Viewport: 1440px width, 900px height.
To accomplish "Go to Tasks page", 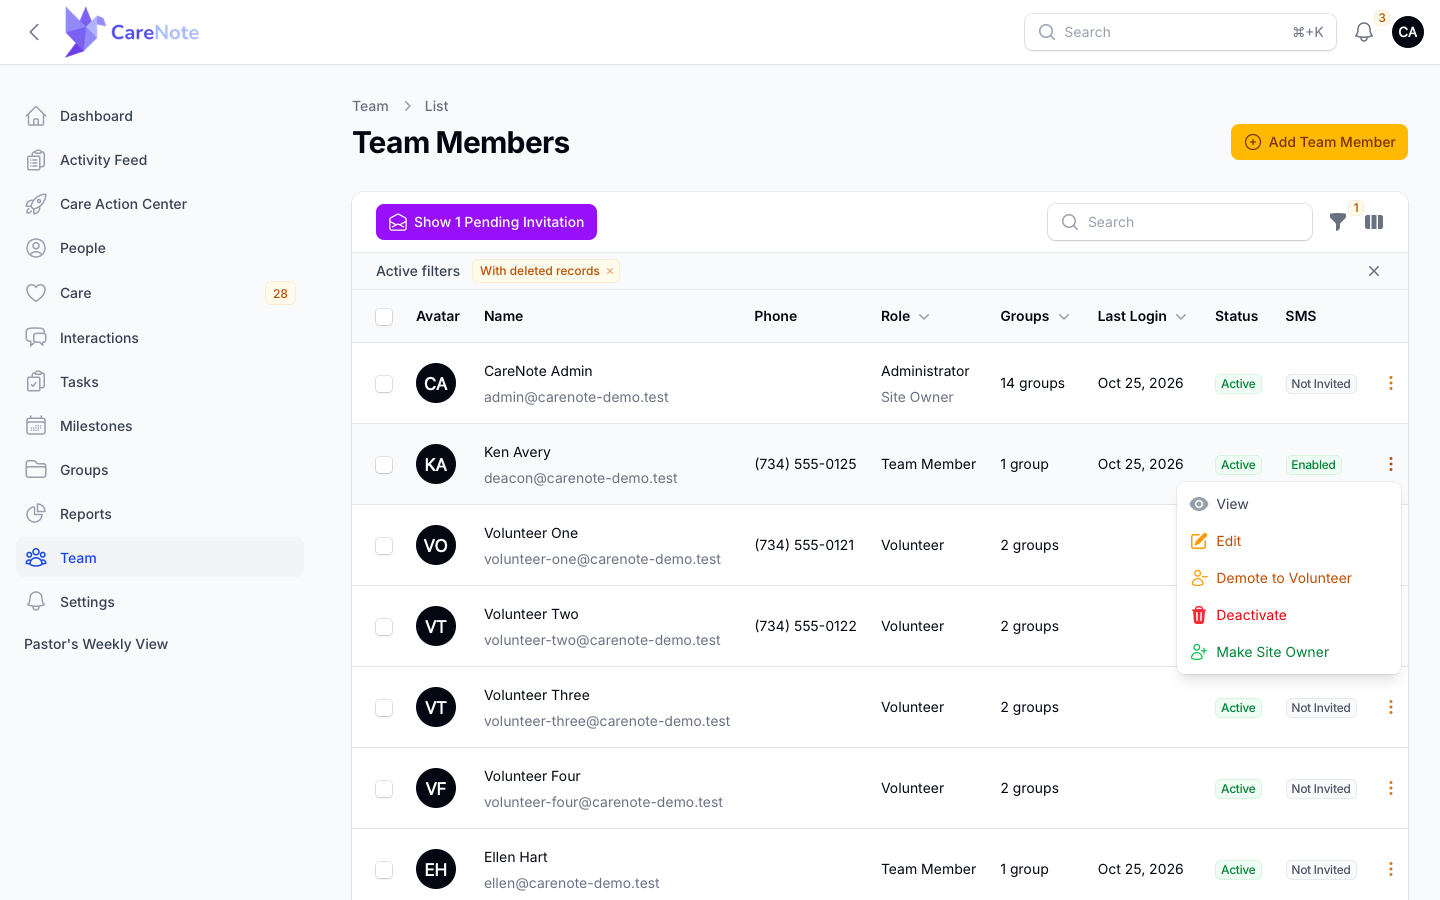I will 160,382.
